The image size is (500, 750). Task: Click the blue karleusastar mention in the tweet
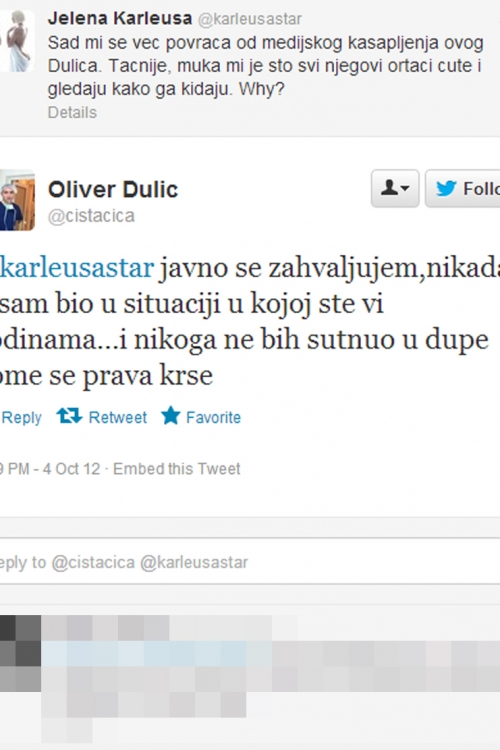pos(77,268)
